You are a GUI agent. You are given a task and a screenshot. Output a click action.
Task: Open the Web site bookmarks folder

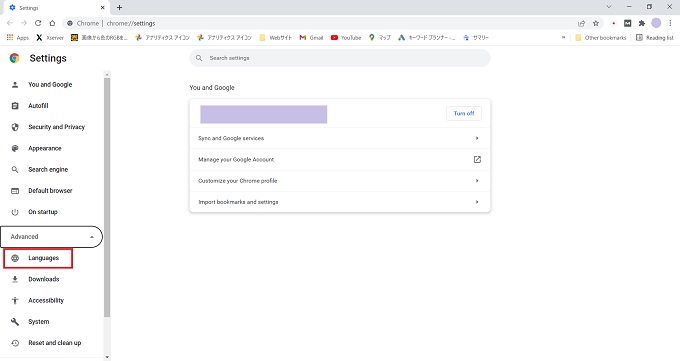click(x=275, y=38)
